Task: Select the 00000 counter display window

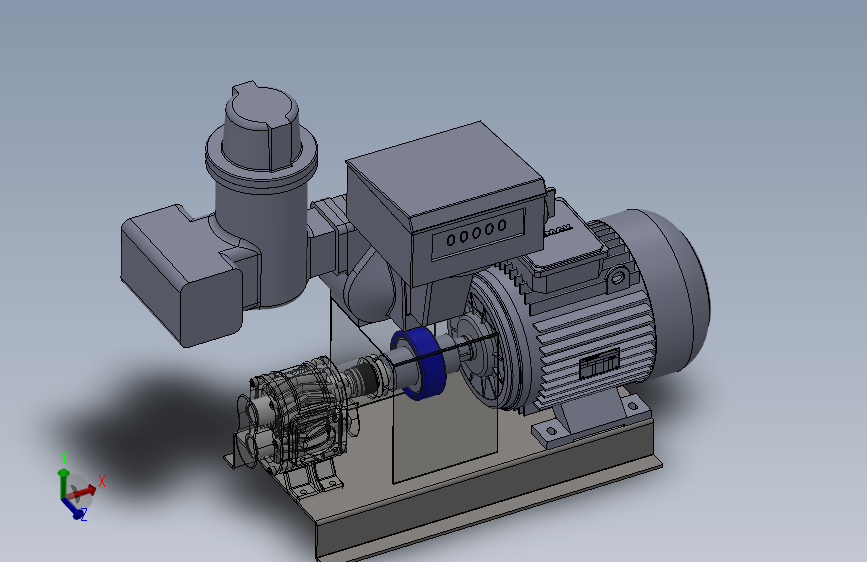Action: (478, 234)
